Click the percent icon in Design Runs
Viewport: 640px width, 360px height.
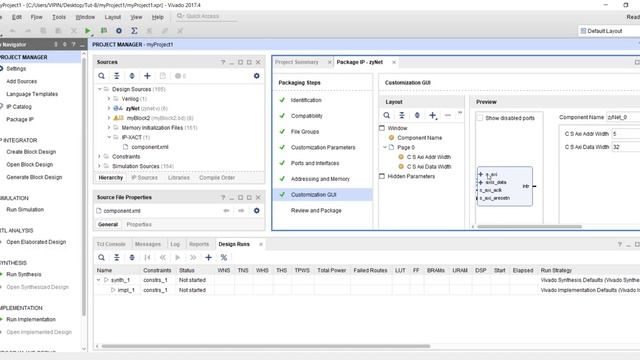coord(224,258)
